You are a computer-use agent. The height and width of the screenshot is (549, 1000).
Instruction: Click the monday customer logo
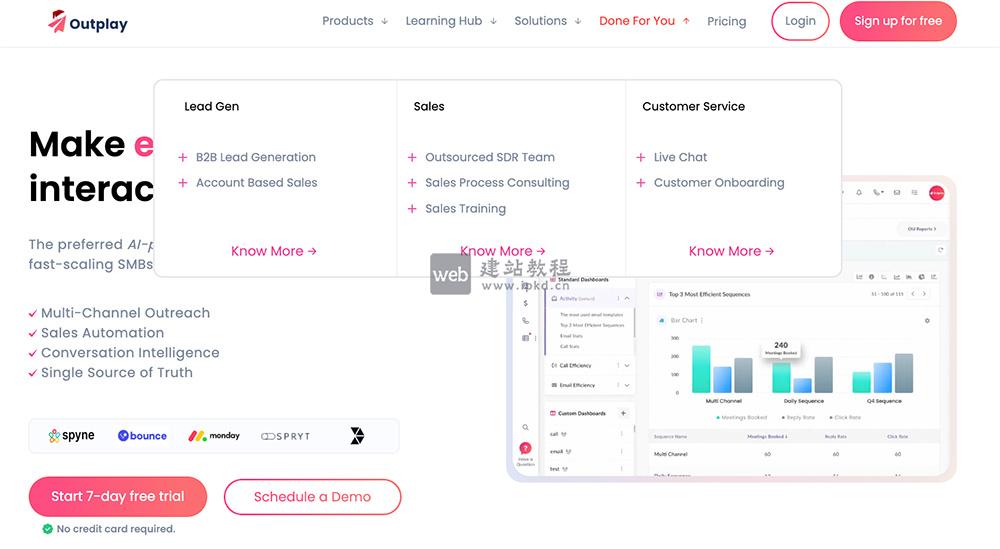214,436
